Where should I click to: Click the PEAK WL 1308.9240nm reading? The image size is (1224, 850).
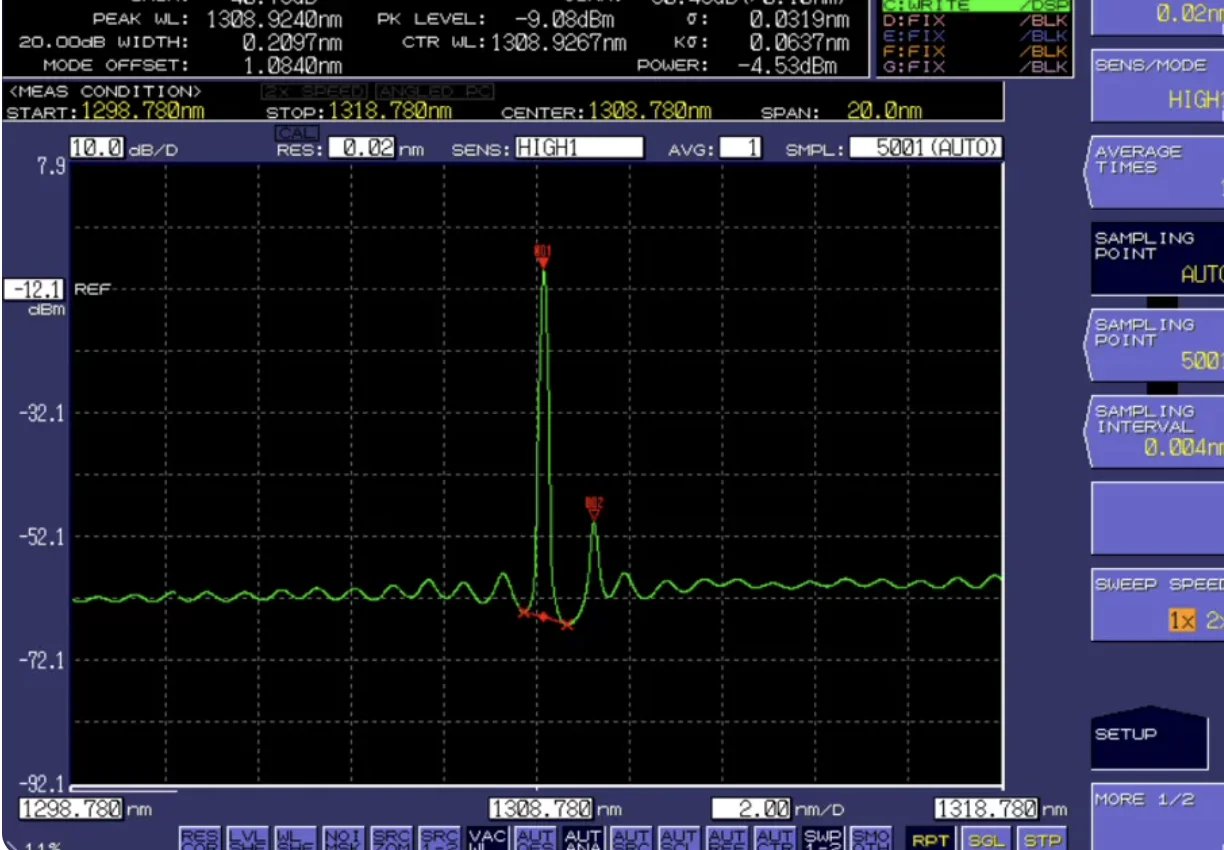click(x=274, y=19)
